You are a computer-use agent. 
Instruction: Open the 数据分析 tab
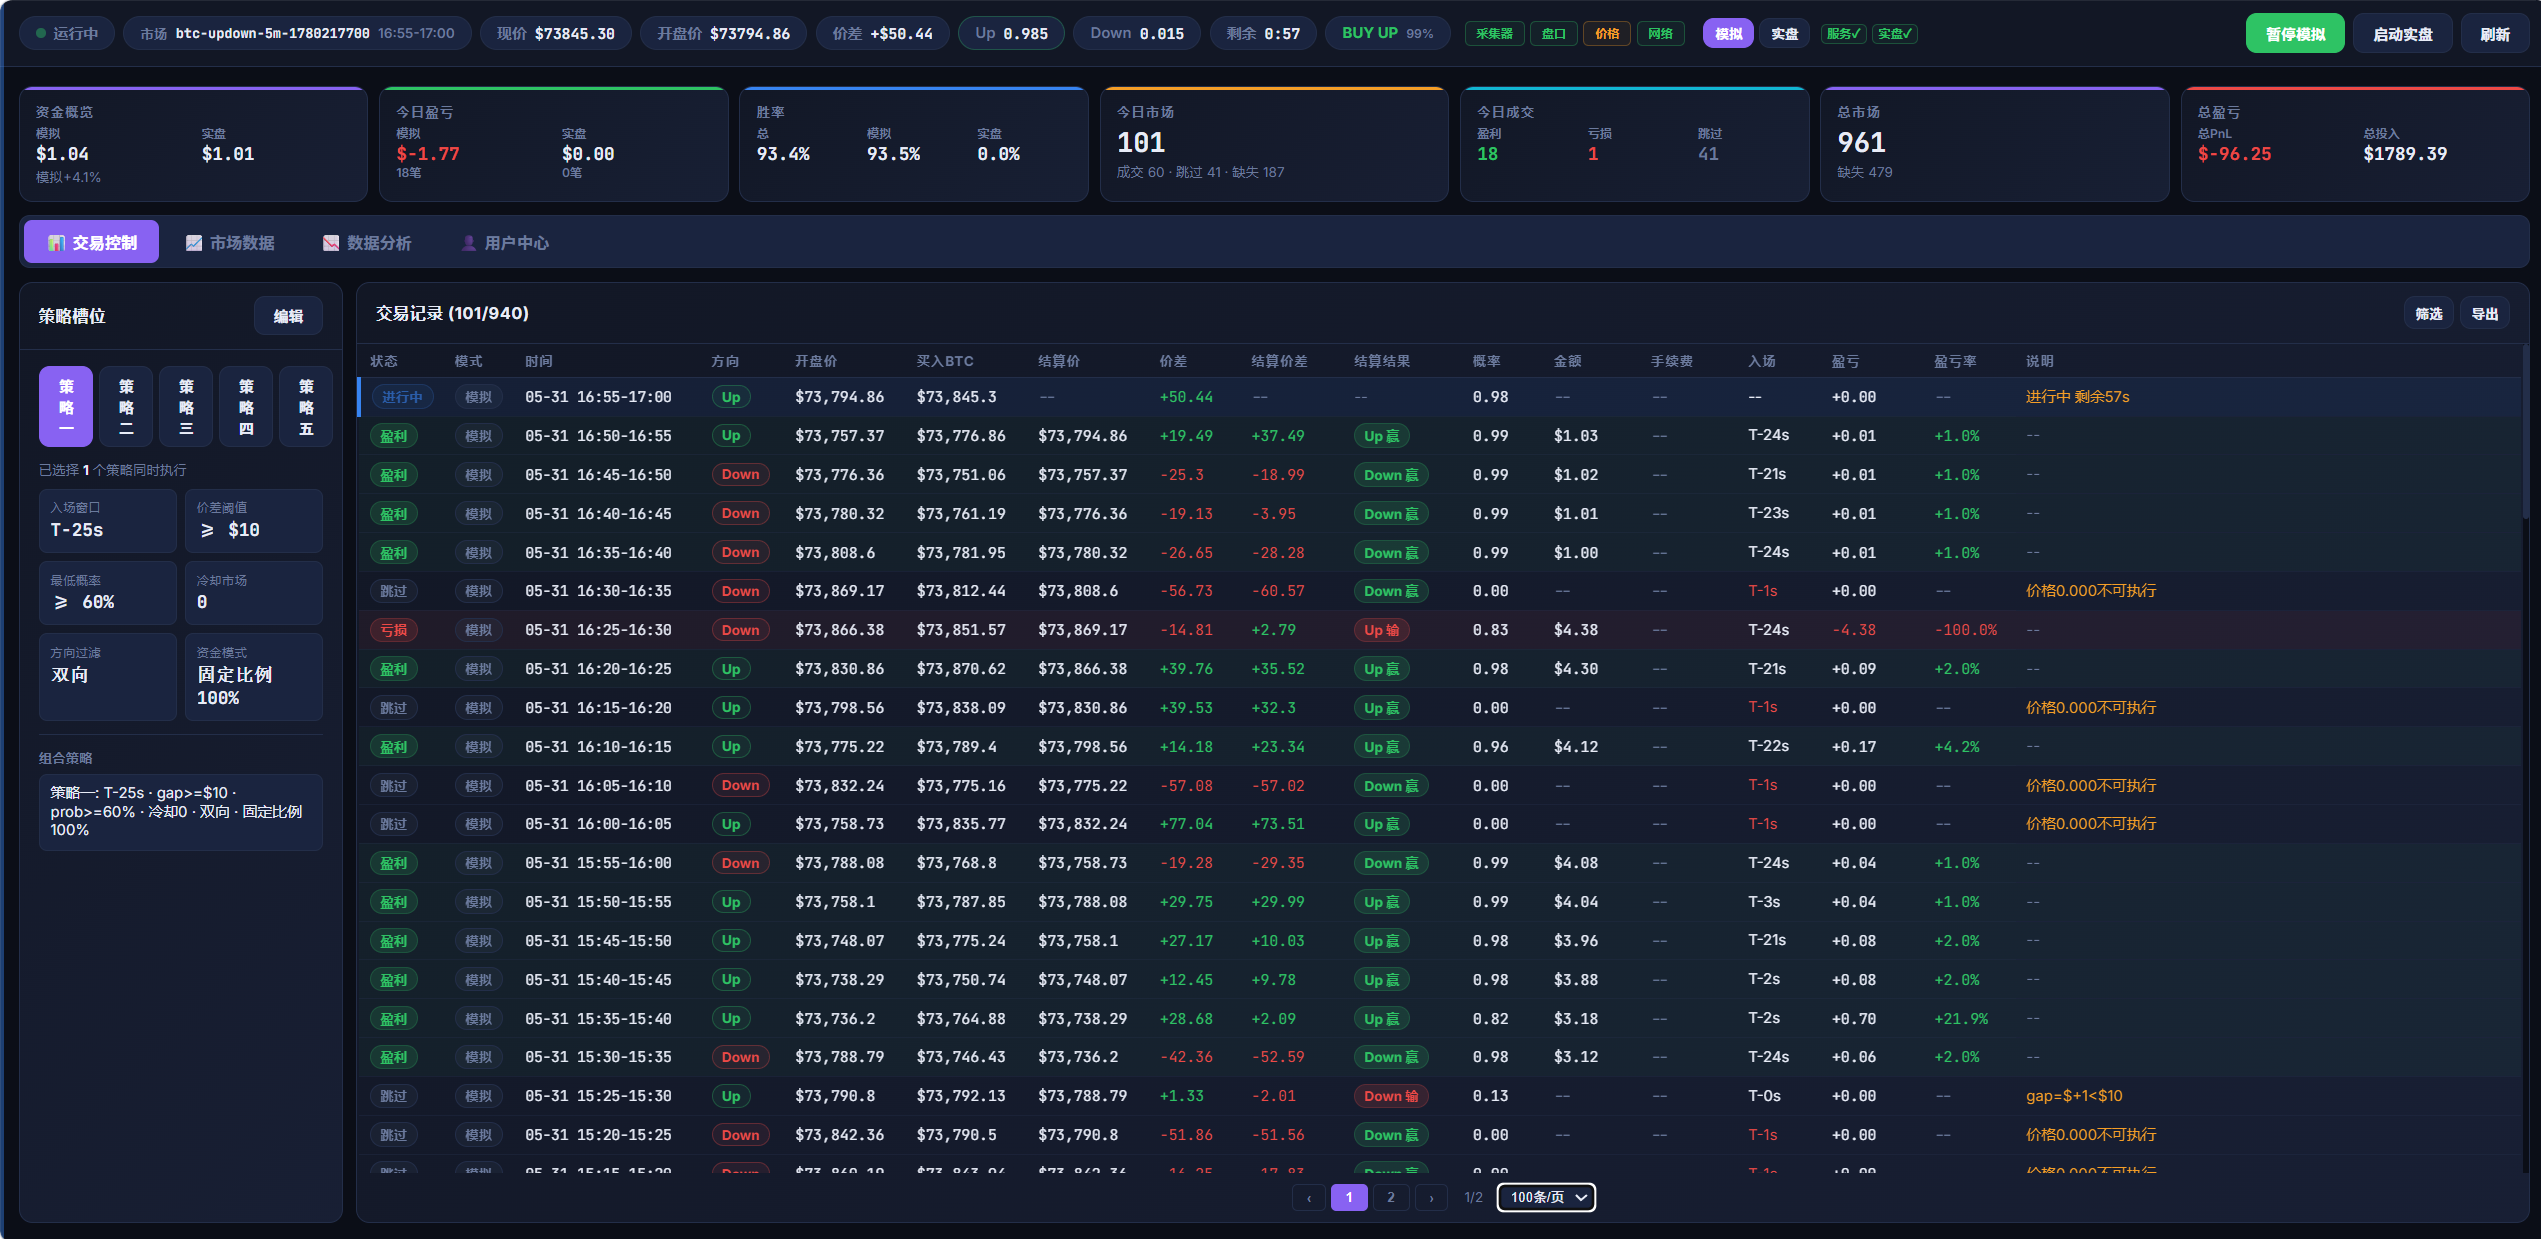(x=367, y=242)
